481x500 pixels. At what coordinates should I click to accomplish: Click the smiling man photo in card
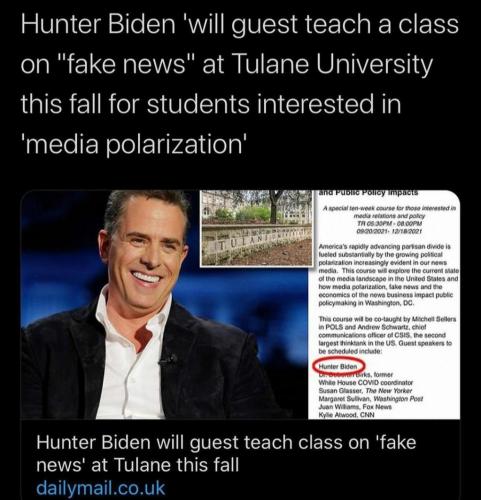click(165, 305)
